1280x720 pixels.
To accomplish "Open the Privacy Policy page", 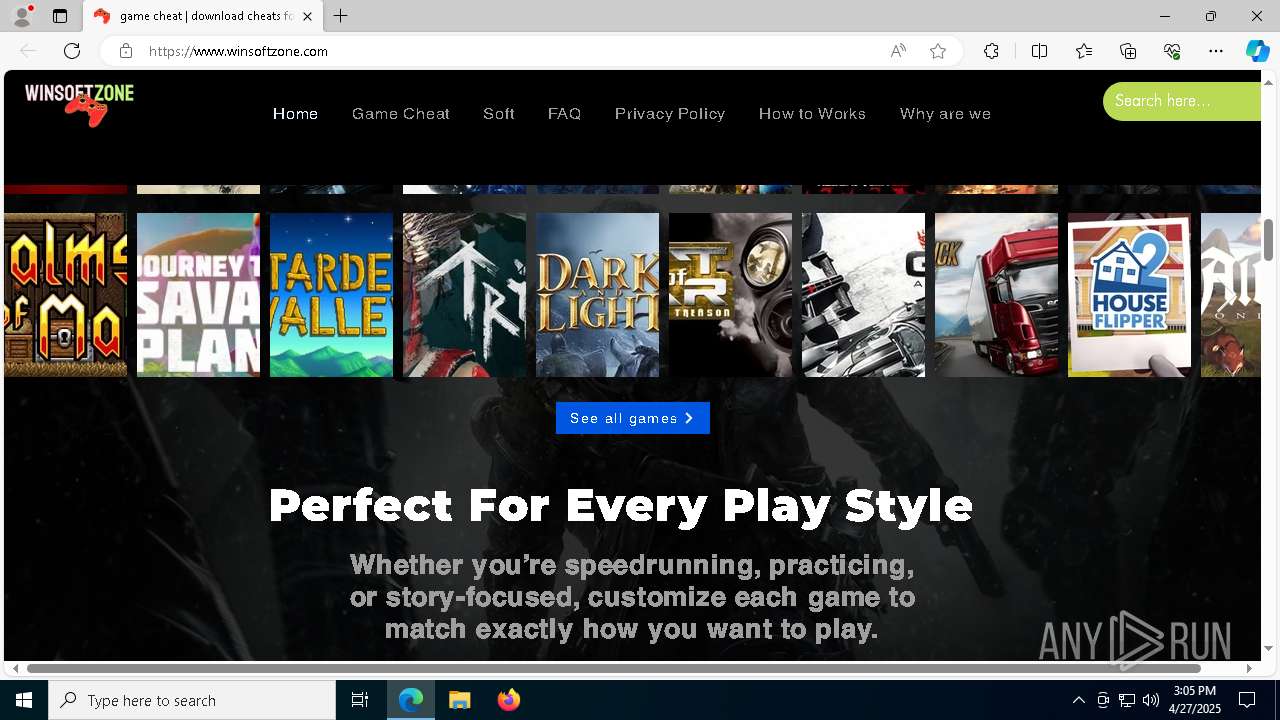I will coord(670,114).
